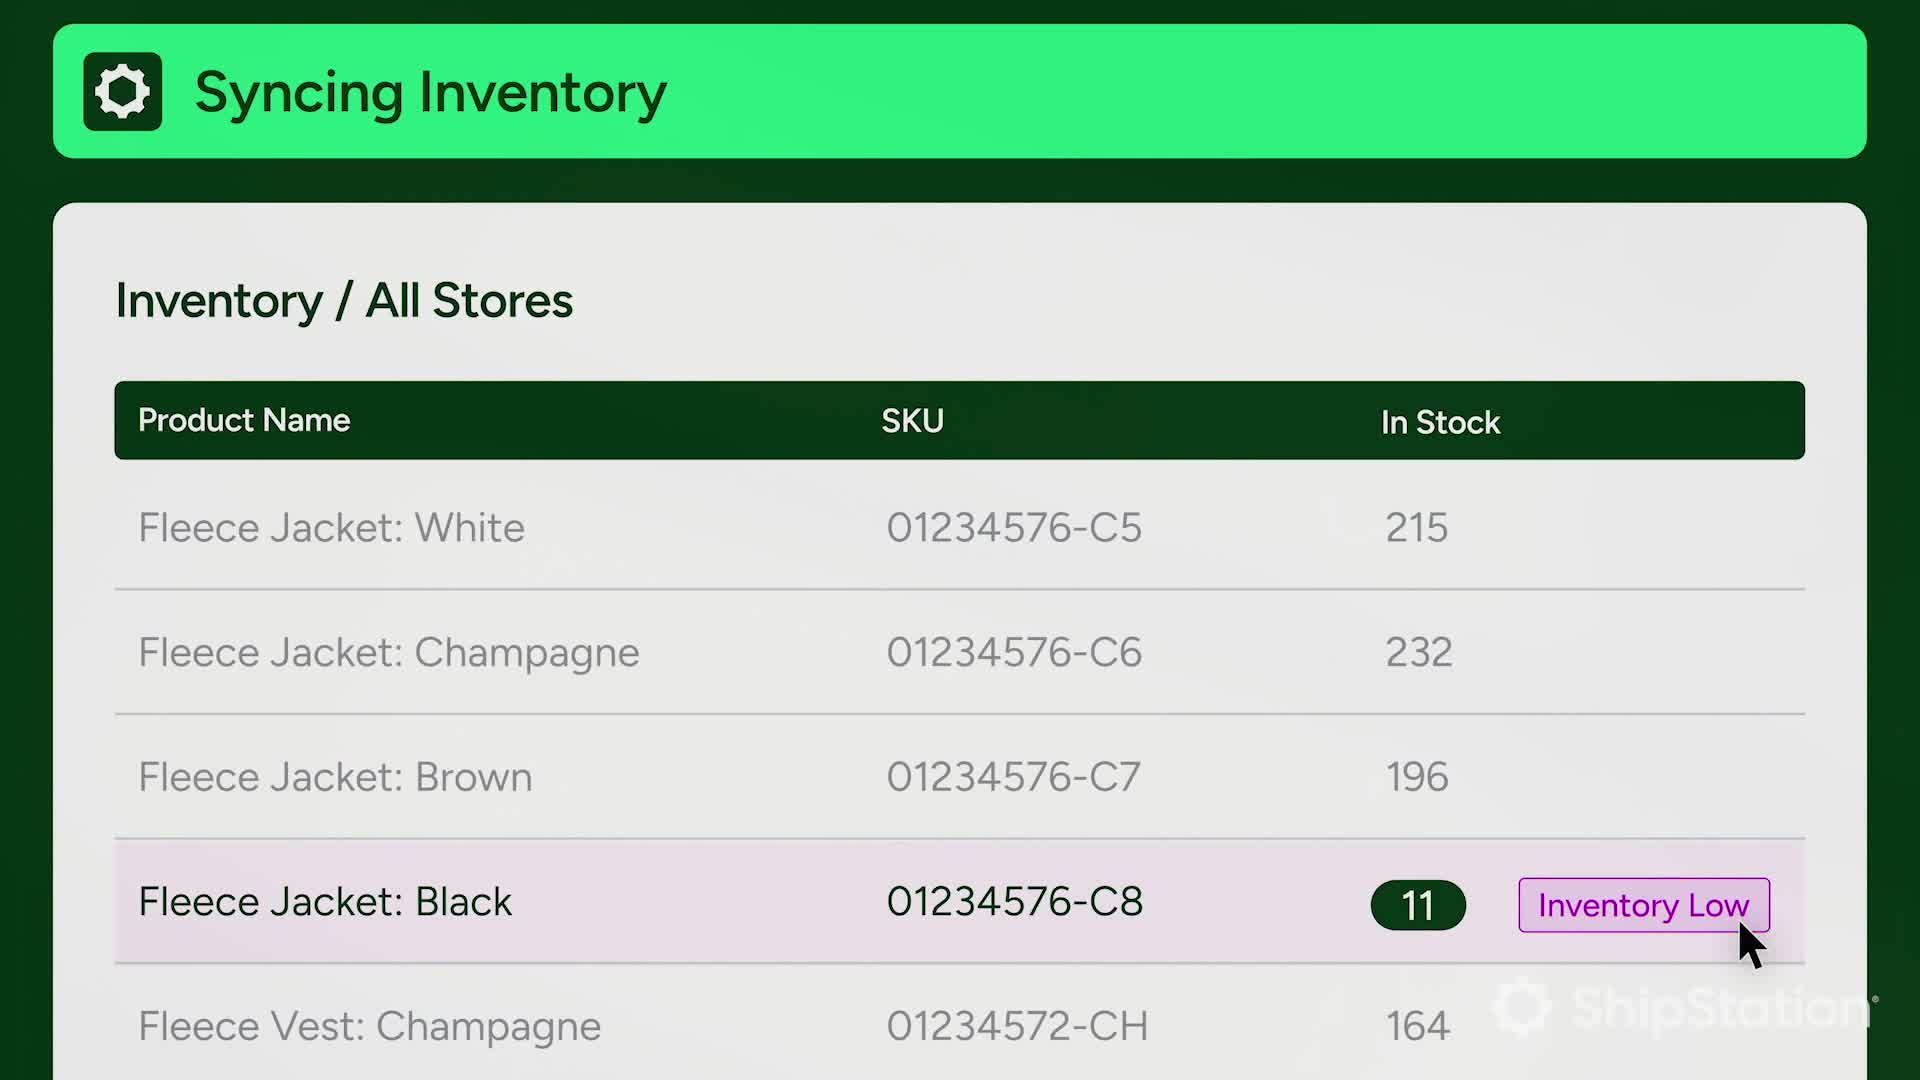Image resolution: width=1920 pixels, height=1080 pixels.
Task: Click the Product Name column header
Action: pos(244,420)
